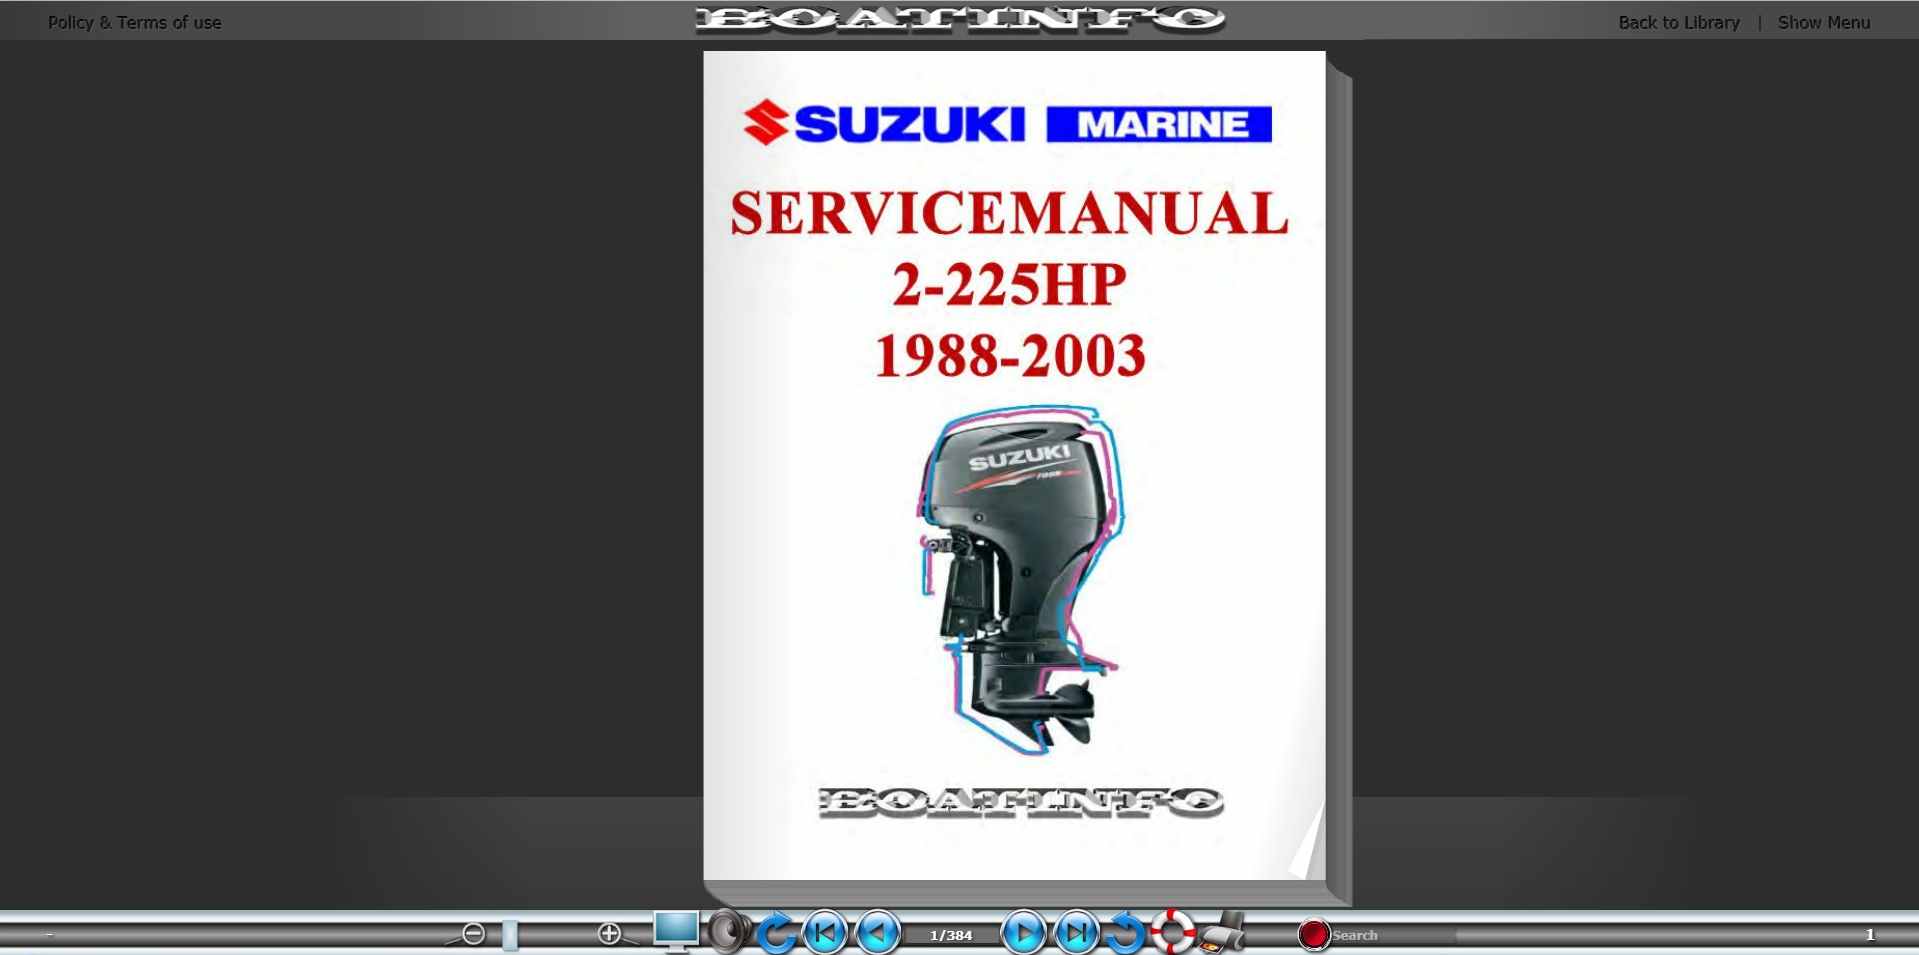Jump to the last page
The width and height of the screenshot is (1919, 955).
1076,934
